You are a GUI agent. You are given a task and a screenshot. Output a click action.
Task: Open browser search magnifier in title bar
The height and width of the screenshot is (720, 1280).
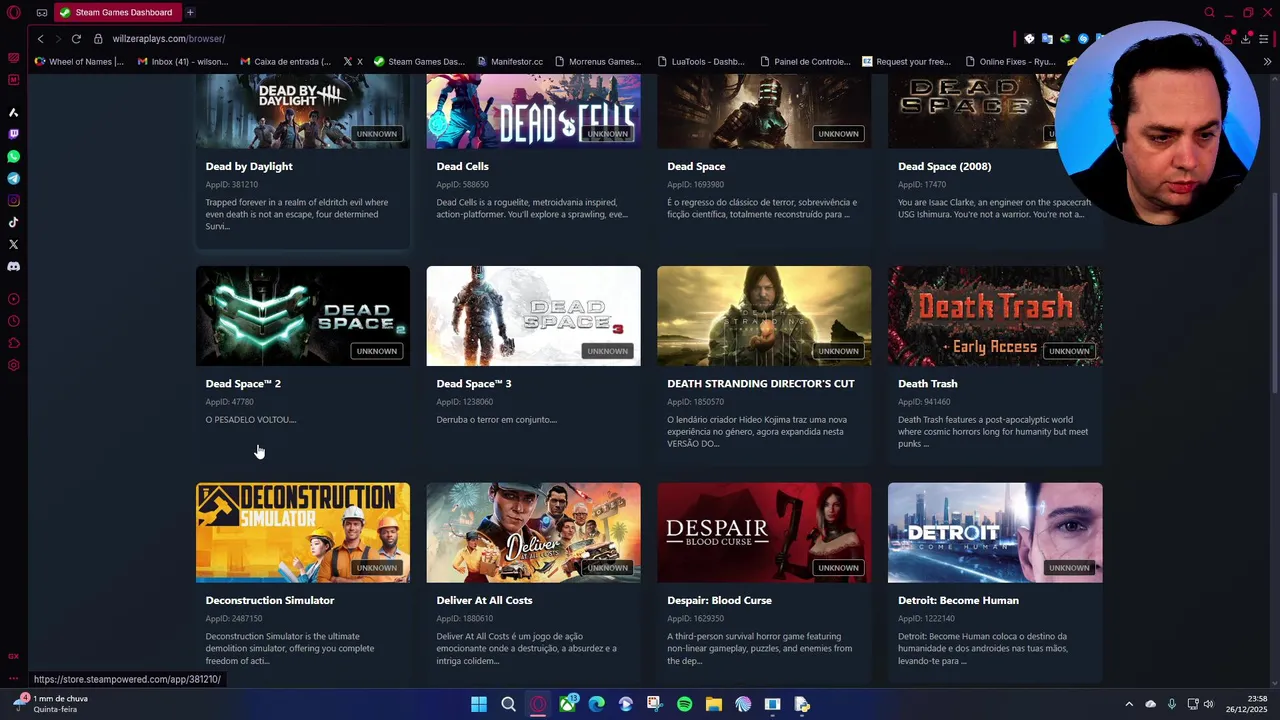(1209, 12)
